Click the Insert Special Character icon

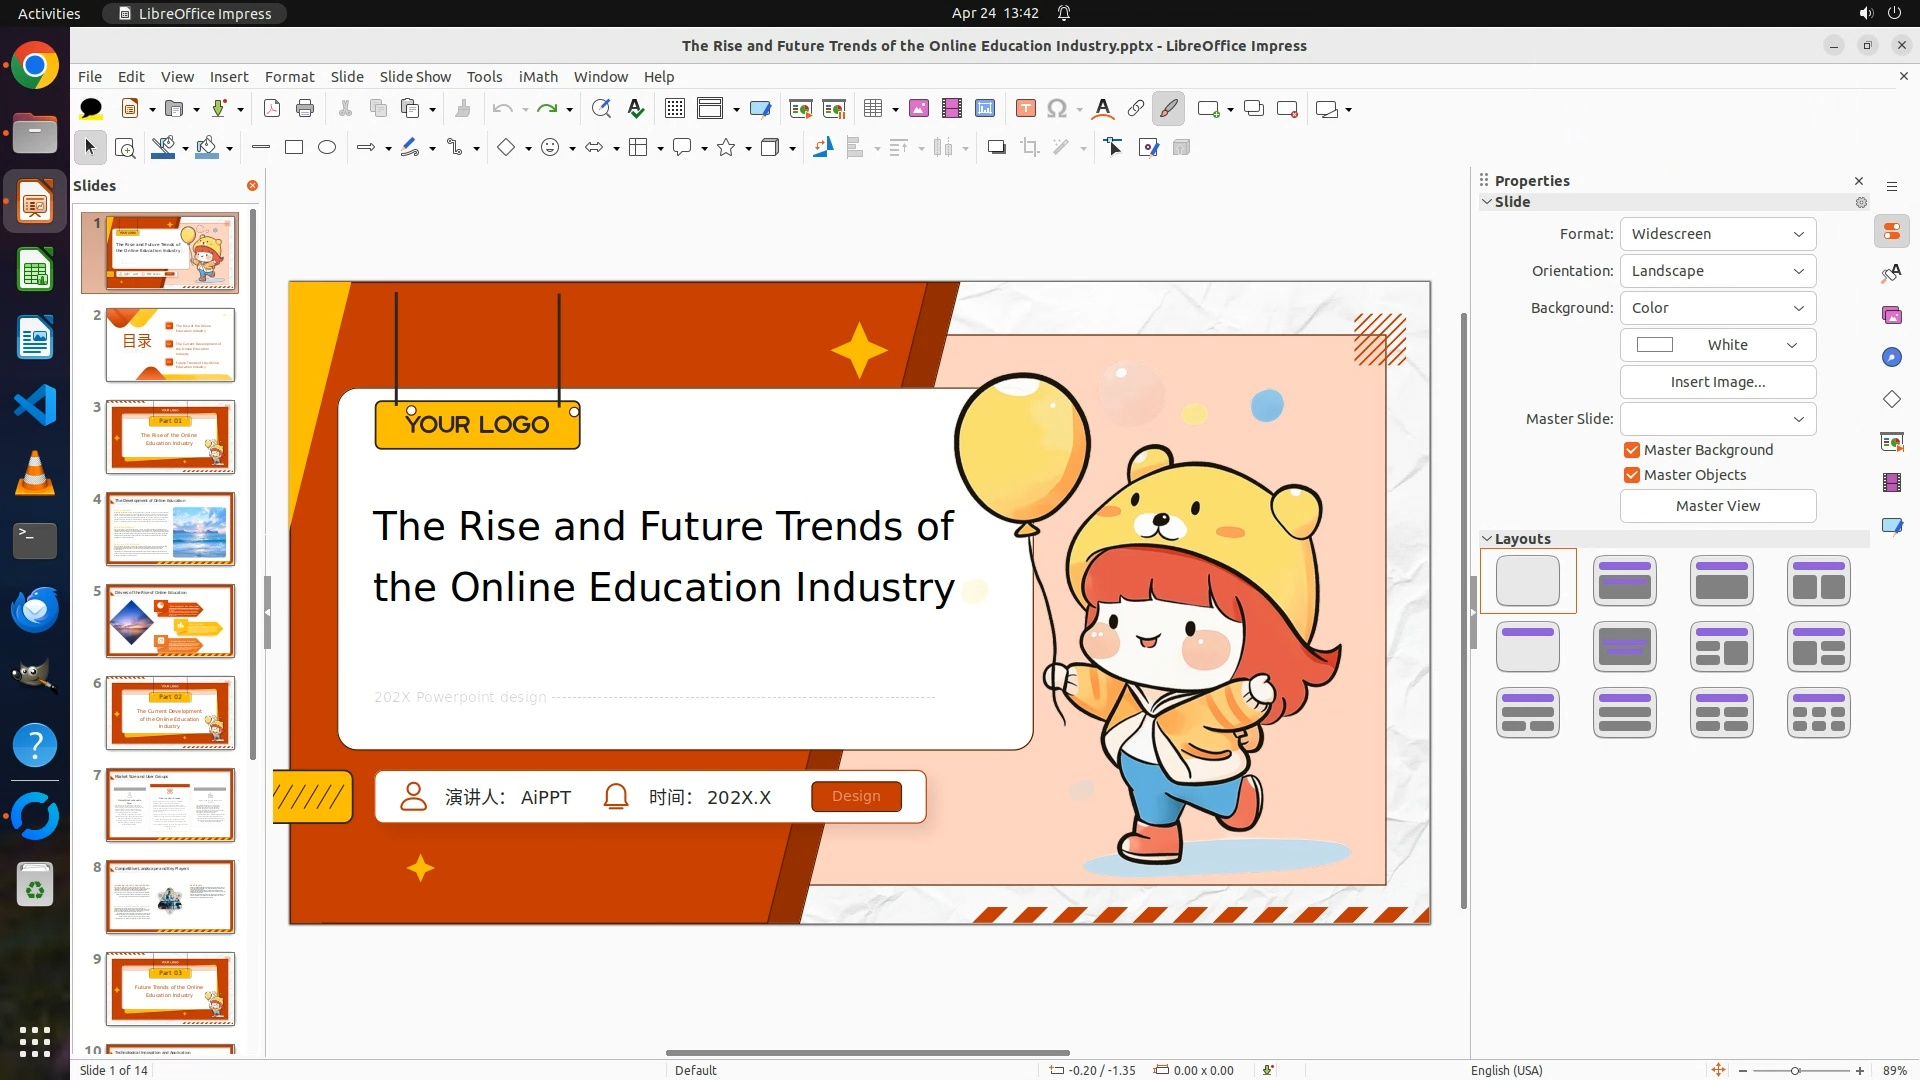tap(1057, 109)
